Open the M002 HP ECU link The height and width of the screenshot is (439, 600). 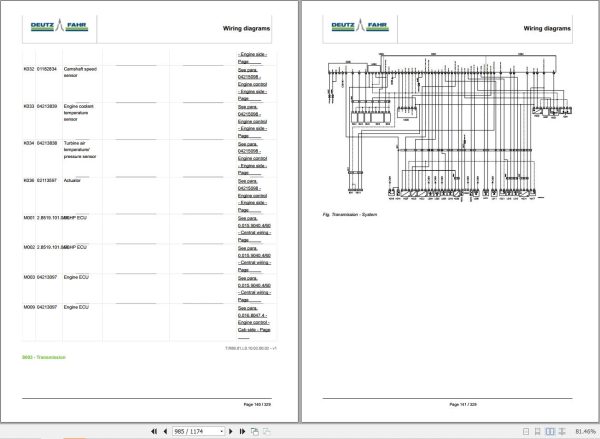(254, 259)
